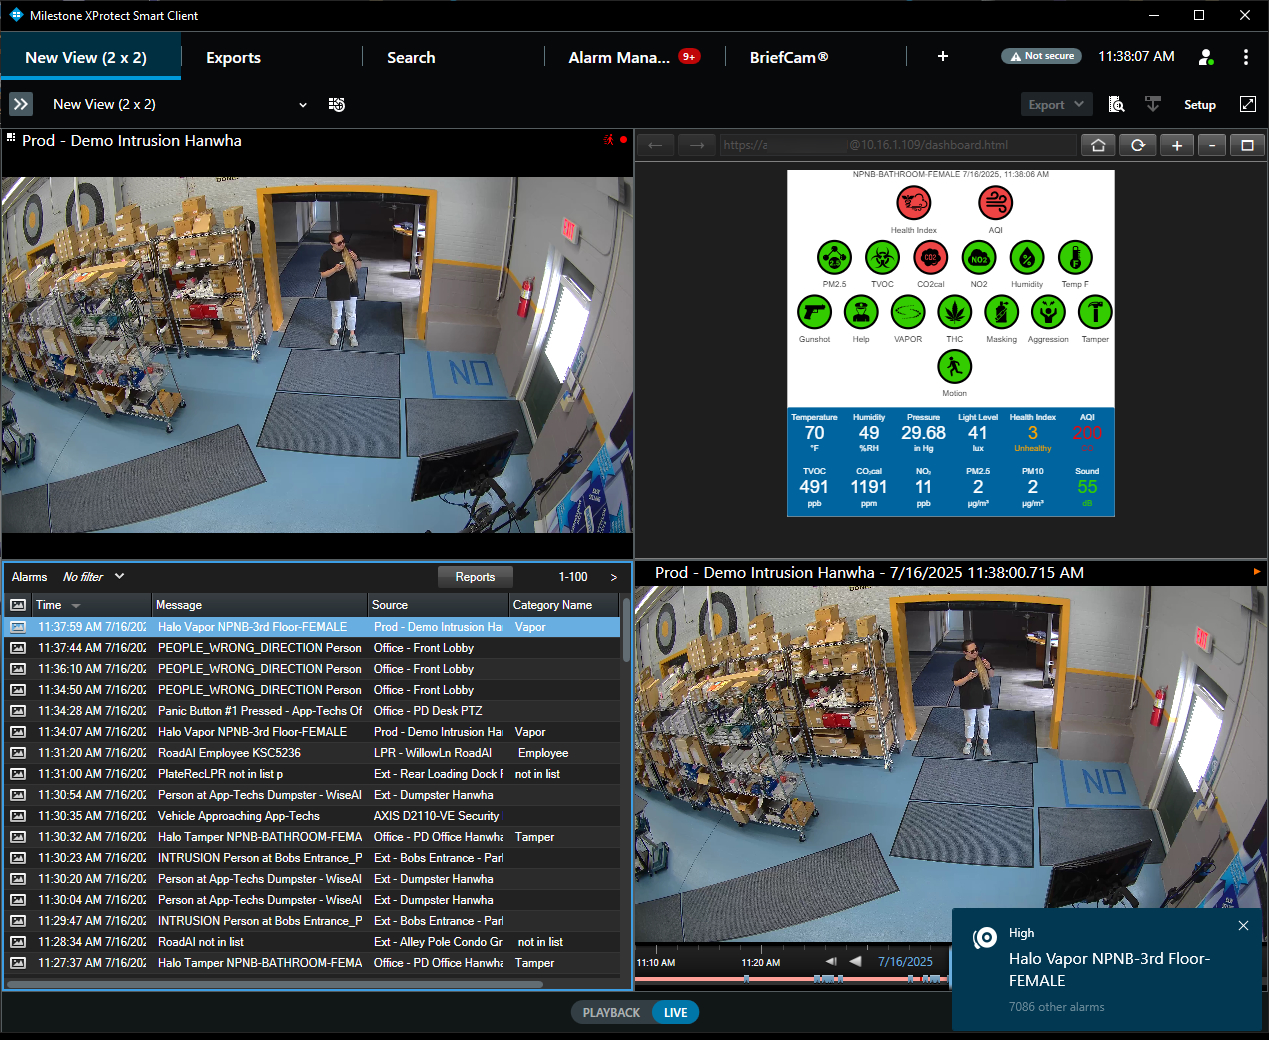Open the user profile icon
The height and width of the screenshot is (1040, 1269).
pos(1206,57)
